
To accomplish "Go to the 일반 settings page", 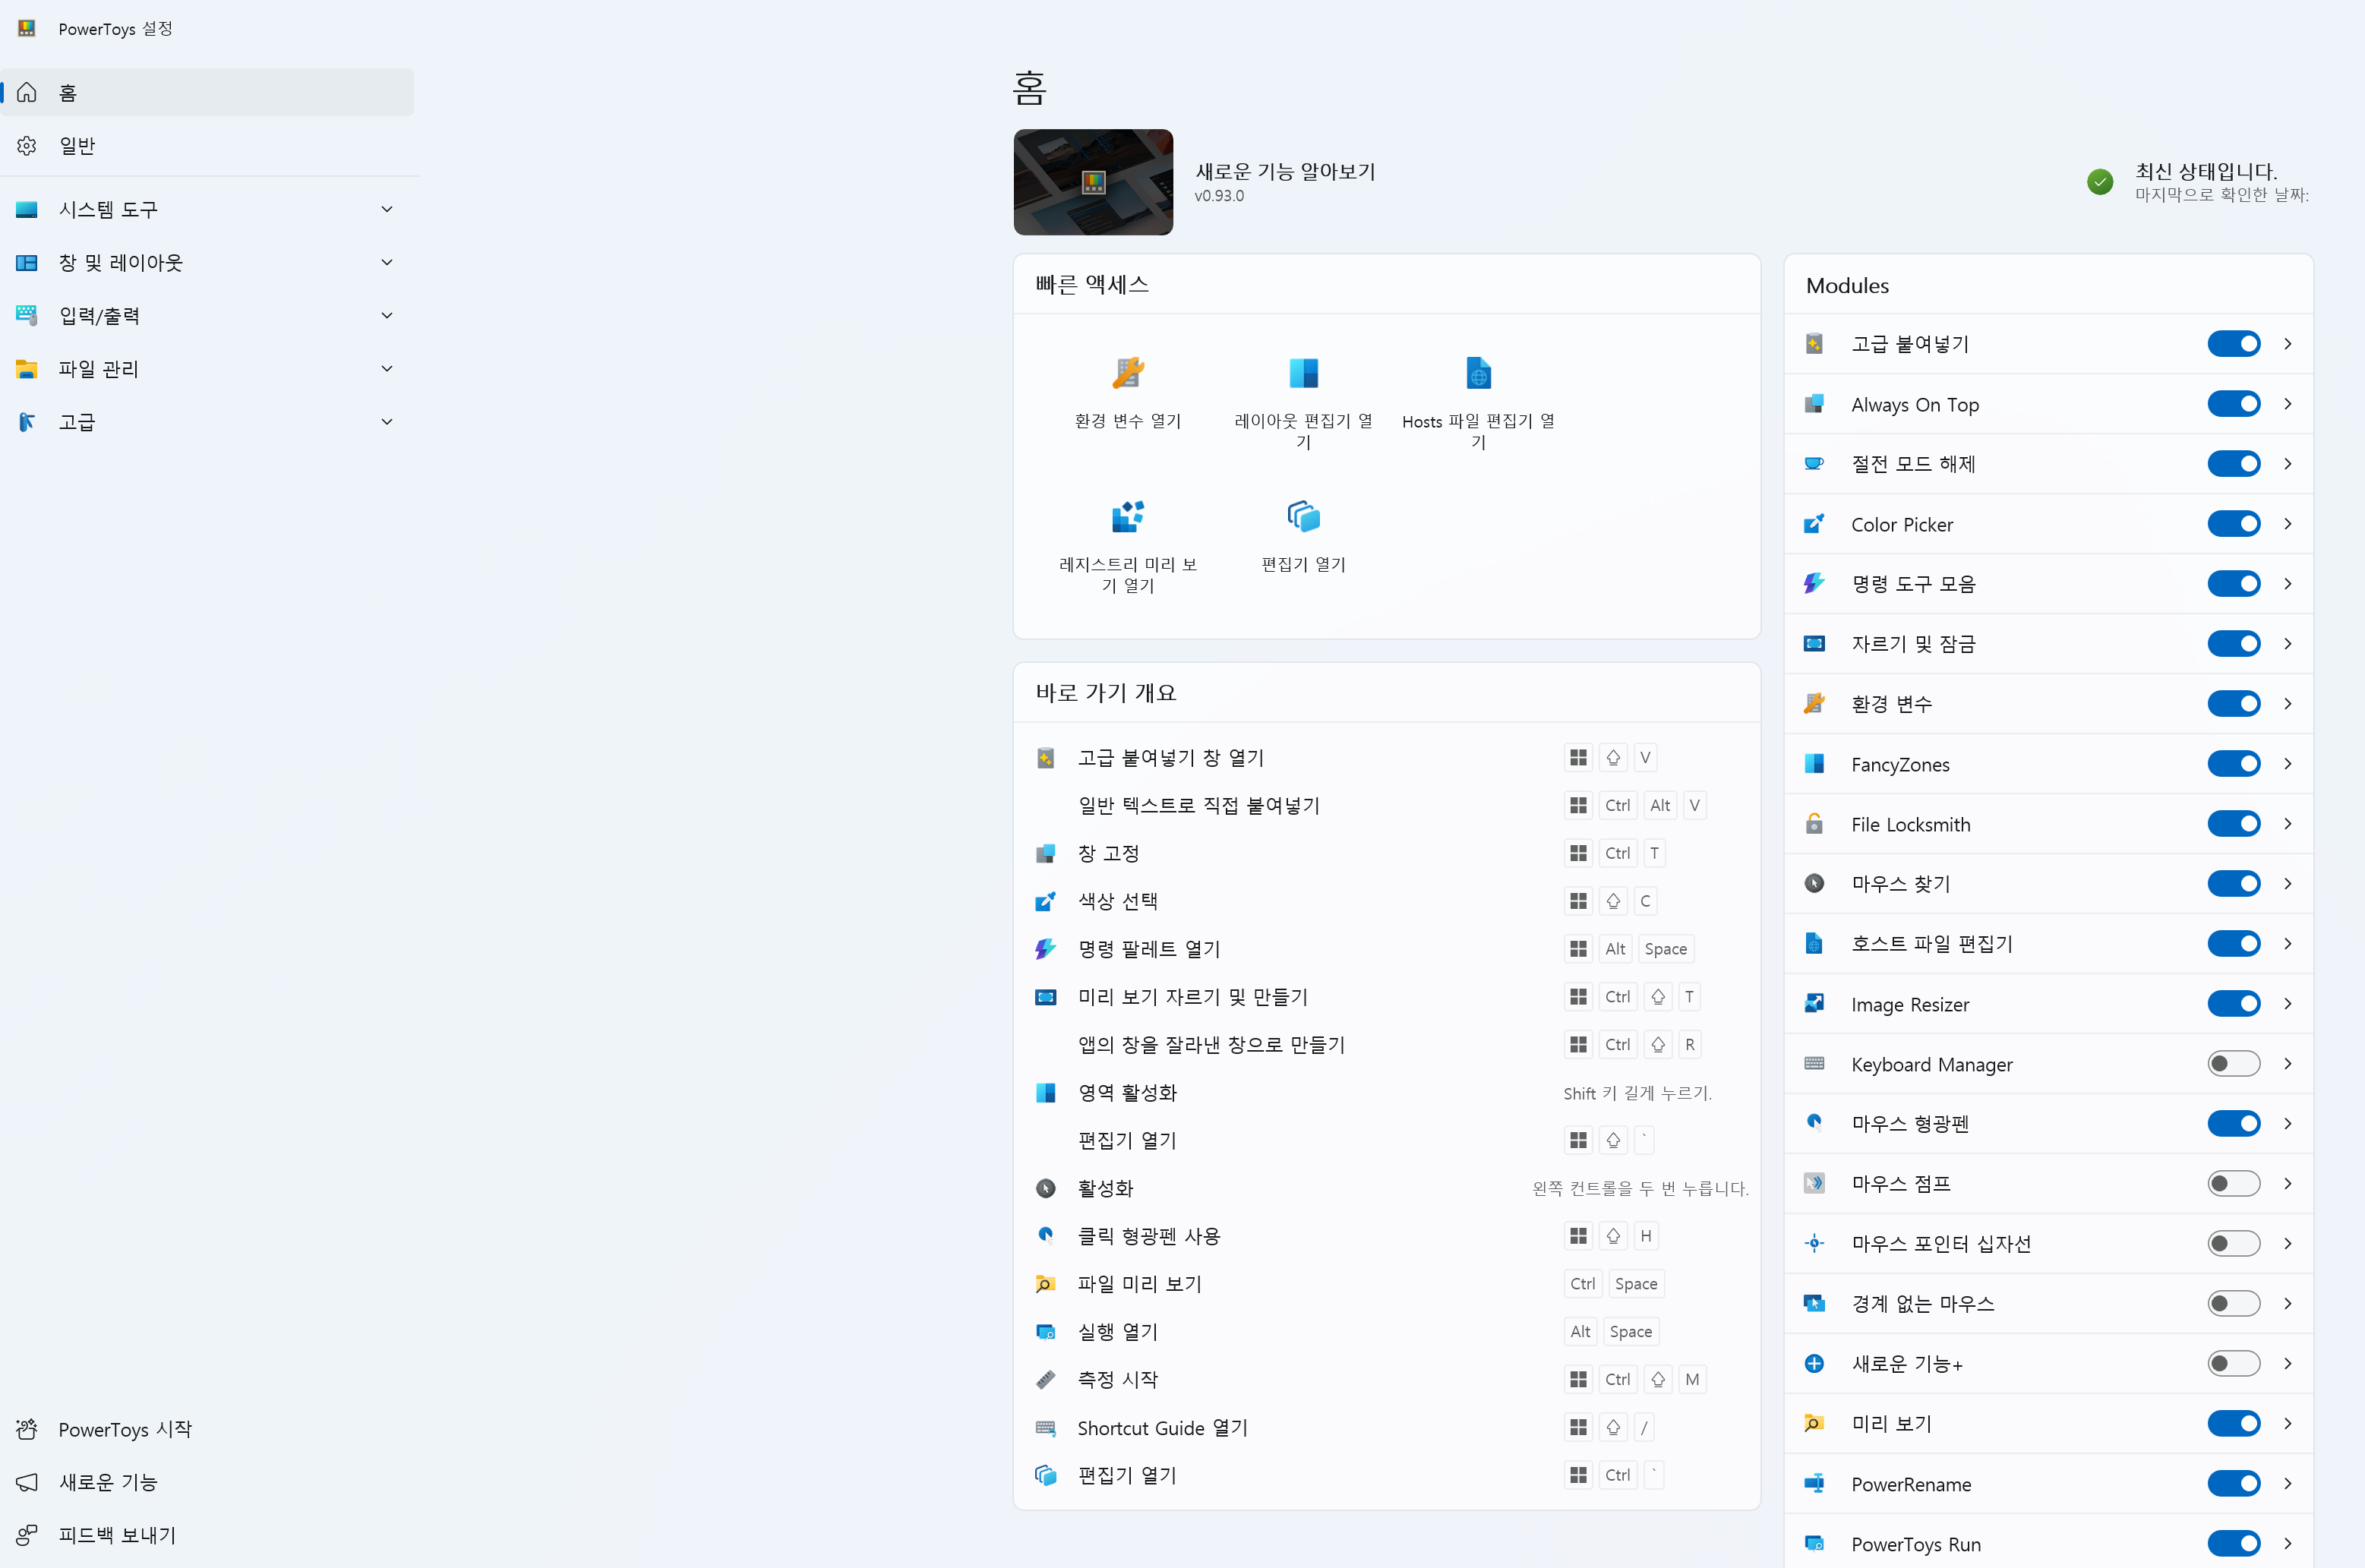I will (77, 146).
